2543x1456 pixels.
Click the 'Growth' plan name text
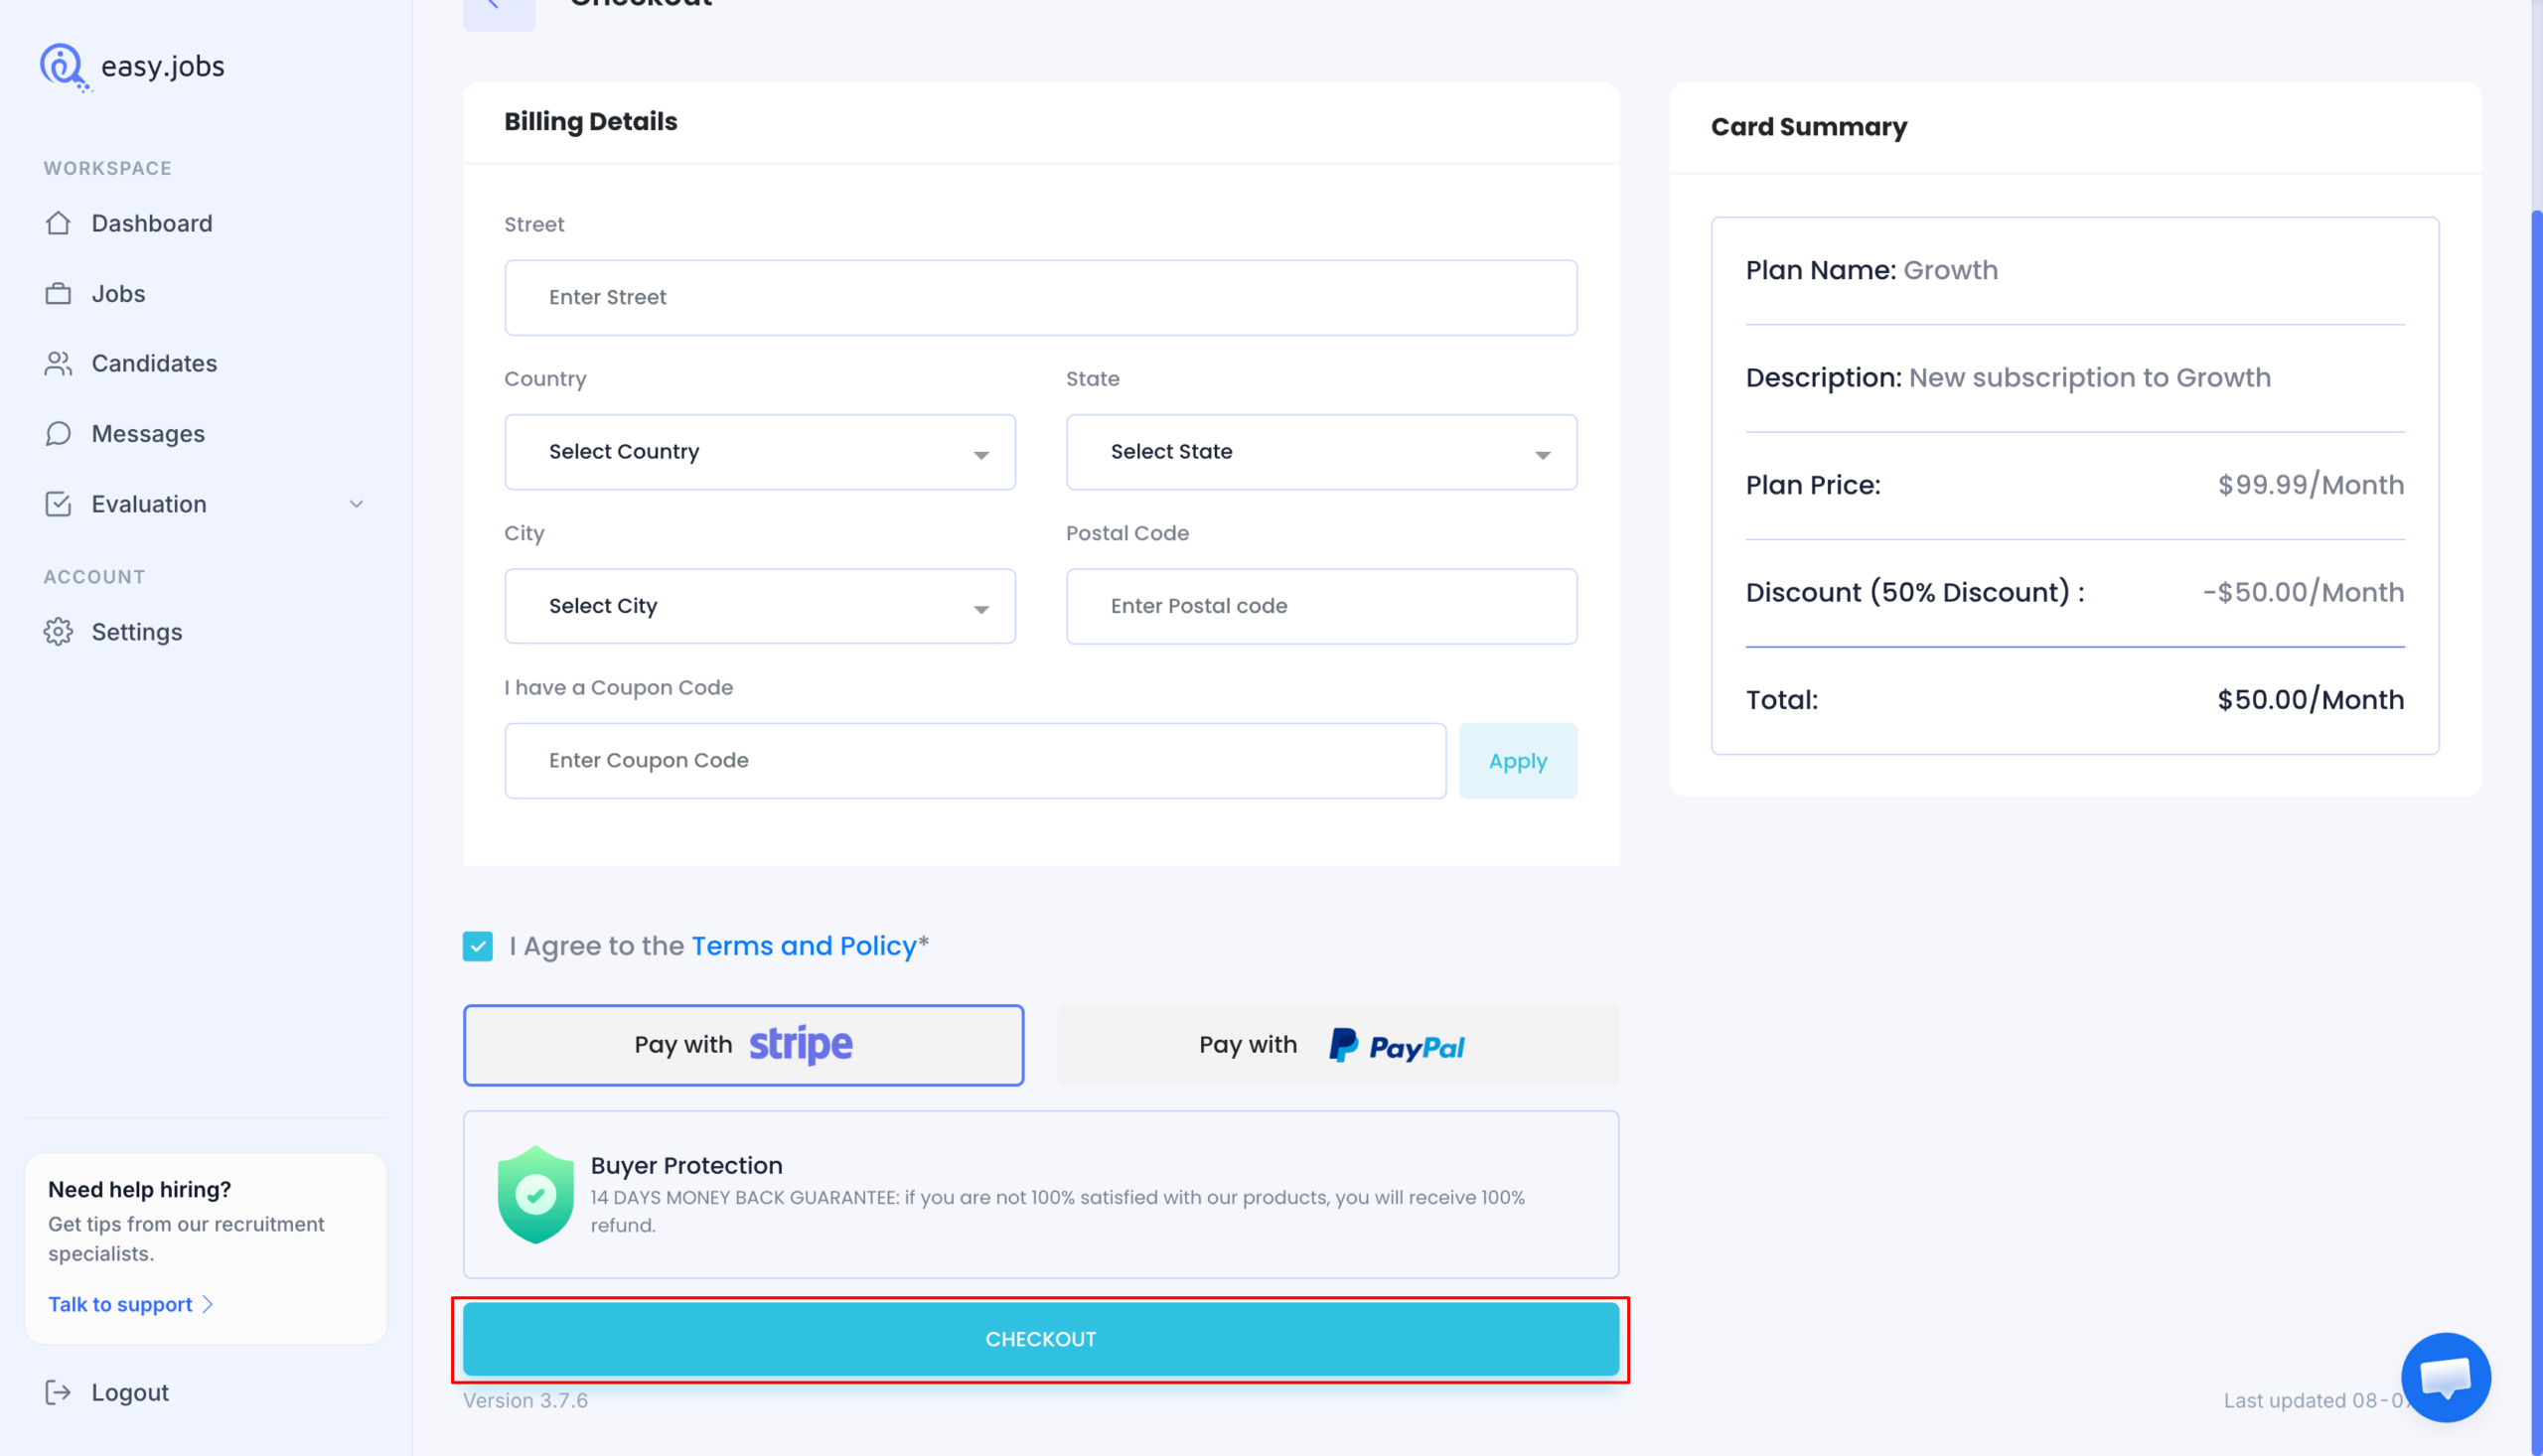(x=1950, y=270)
